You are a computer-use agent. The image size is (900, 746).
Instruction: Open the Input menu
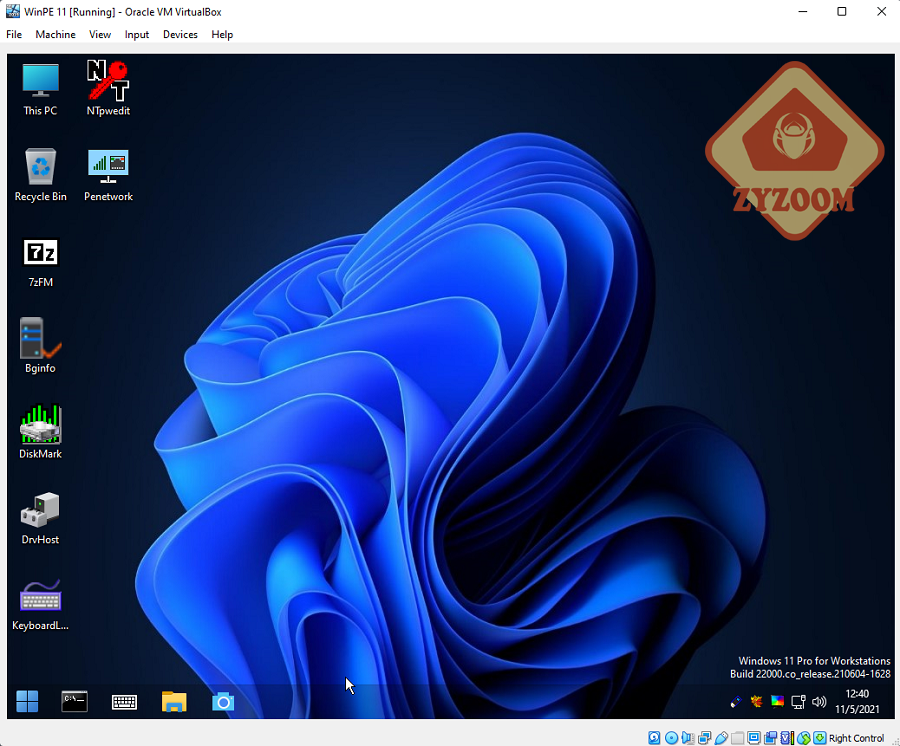tap(137, 34)
